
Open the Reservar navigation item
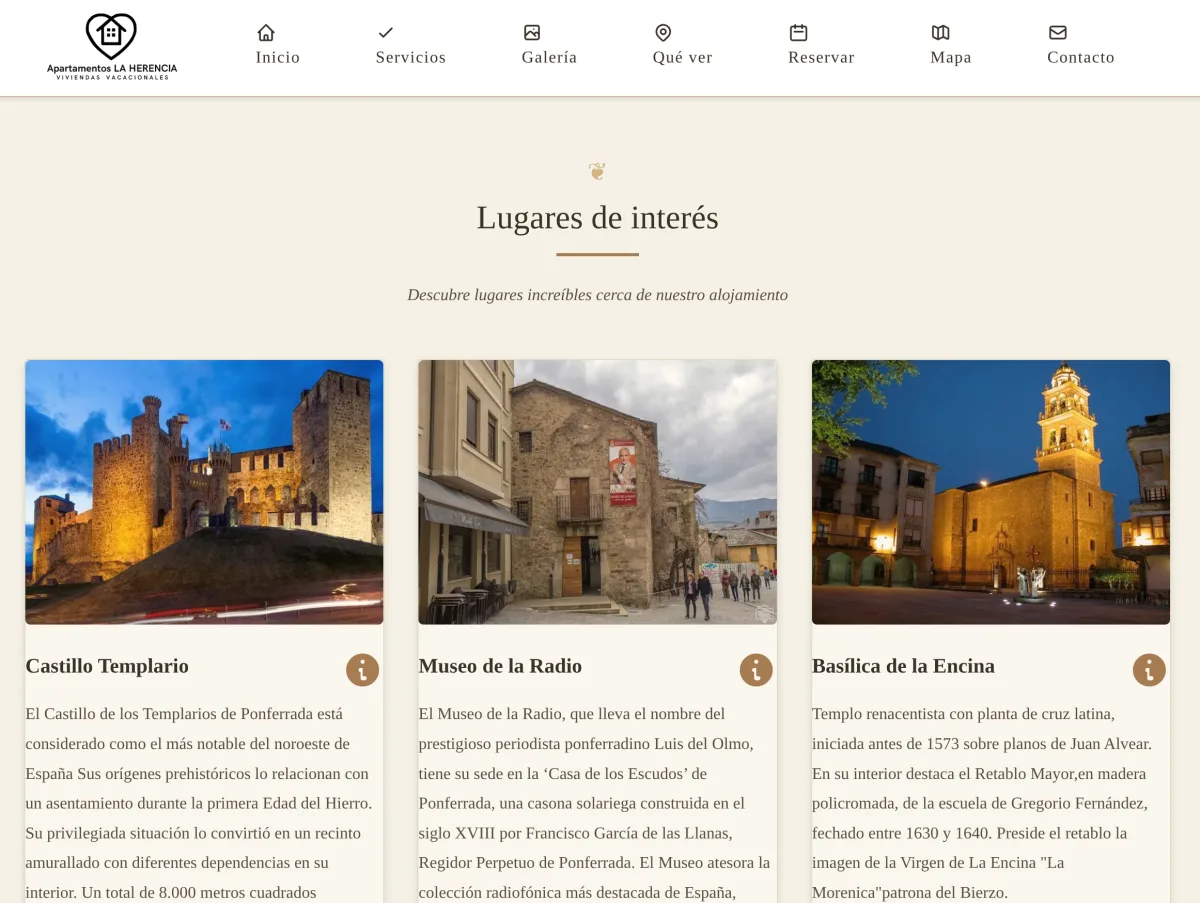pyautogui.click(x=821, y=57)
